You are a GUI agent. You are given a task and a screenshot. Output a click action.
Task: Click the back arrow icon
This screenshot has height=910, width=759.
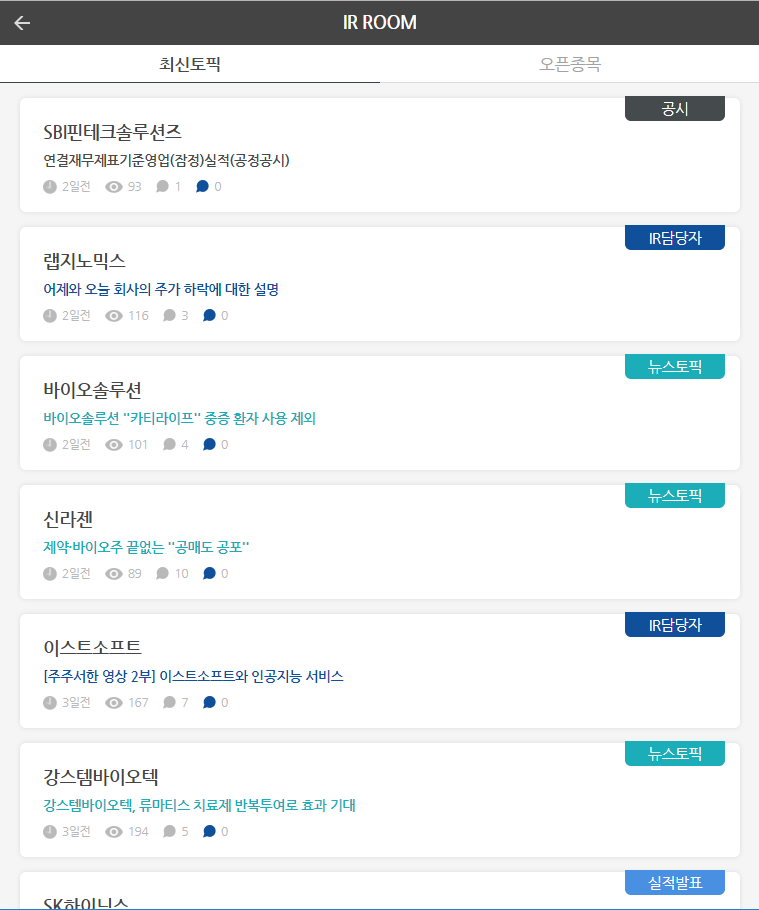[x=22, y=23]
